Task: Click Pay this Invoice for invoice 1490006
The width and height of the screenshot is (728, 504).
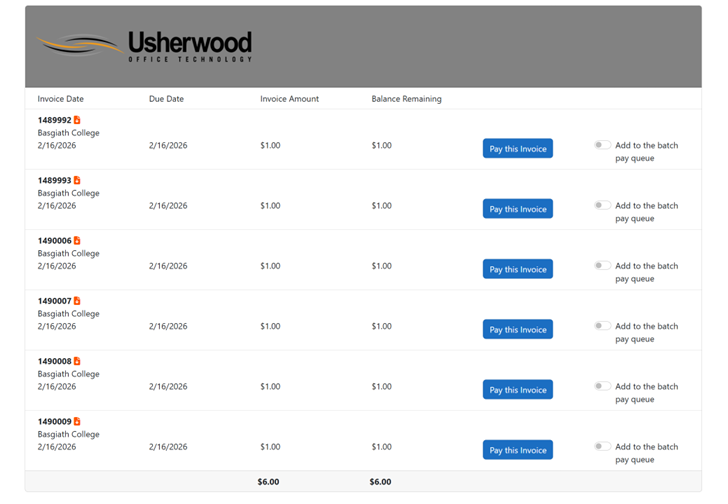Action: point(517,269)
